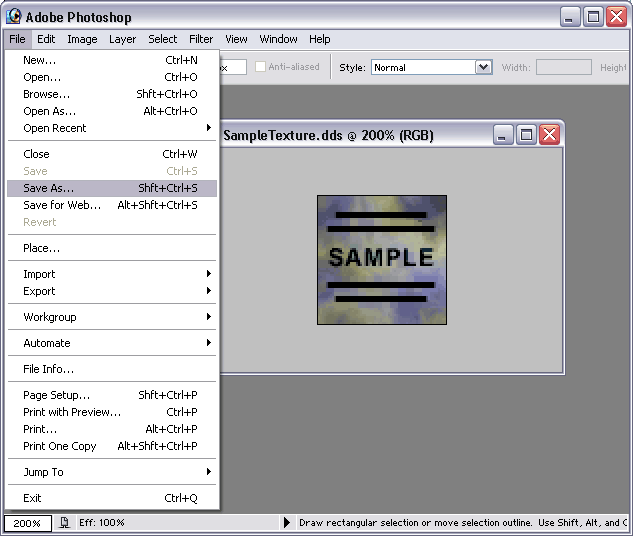This screenshot has width=633, height=536.
Task: Open the Image menu
Action: pyautogui.click(x=82, y=39)
